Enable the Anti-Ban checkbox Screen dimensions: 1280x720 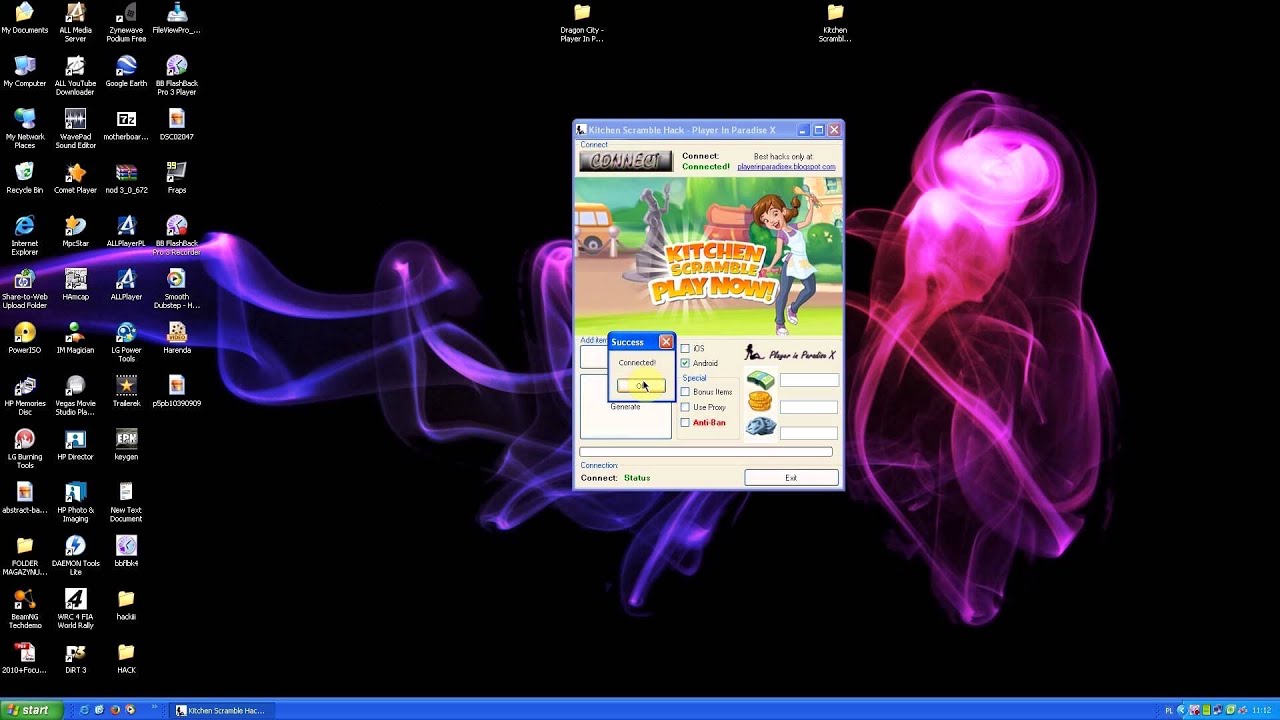(x=685, y=422)
